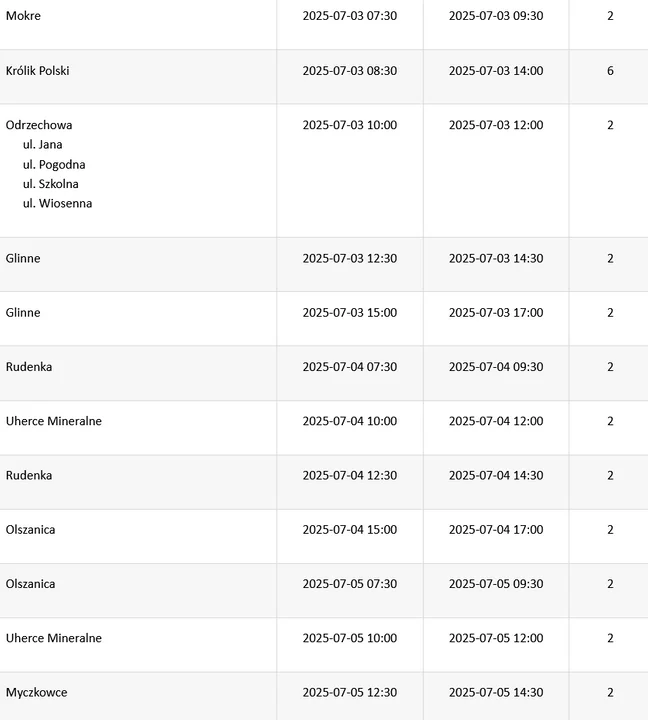Click Rudenka start 2025-07-04 07:30
This screenshot has height=720, width=648.
[x=349, y=367]
